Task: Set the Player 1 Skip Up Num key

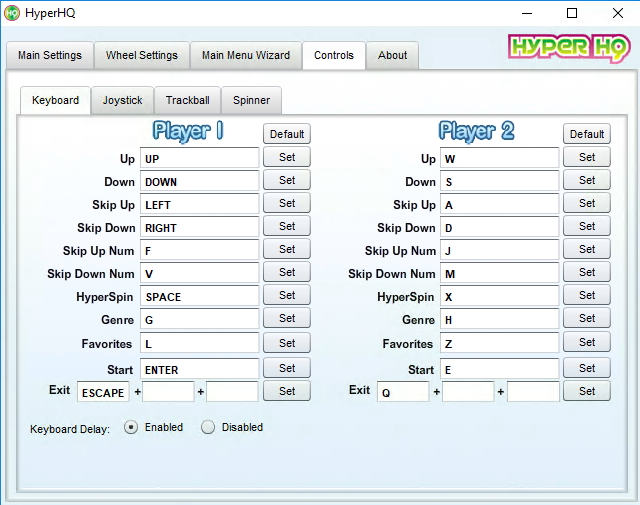Action: pyautogui.click(x=287, y=249)
